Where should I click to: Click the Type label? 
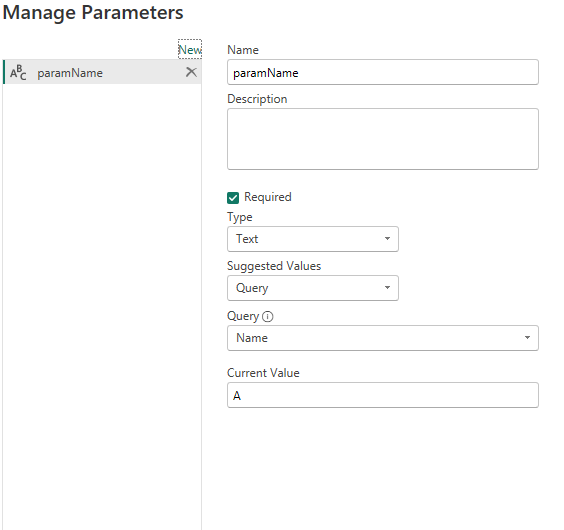coord(240,217)
